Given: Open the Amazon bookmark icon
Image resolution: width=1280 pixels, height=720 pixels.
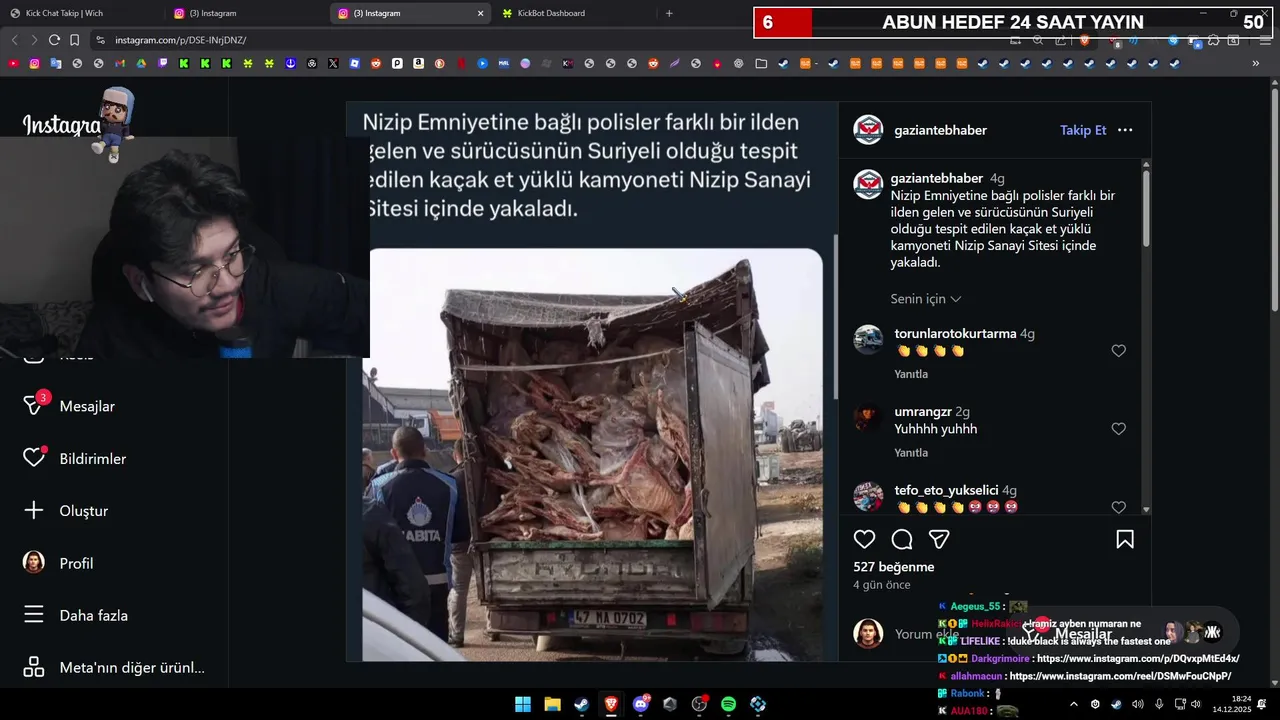Looking at the screenshot, I should click(x=418, y=63).
